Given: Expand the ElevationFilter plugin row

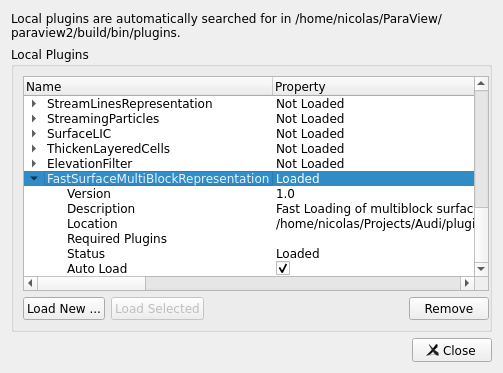Looking at the screenshot, I should pyautogui.click(x=34, y=164).
